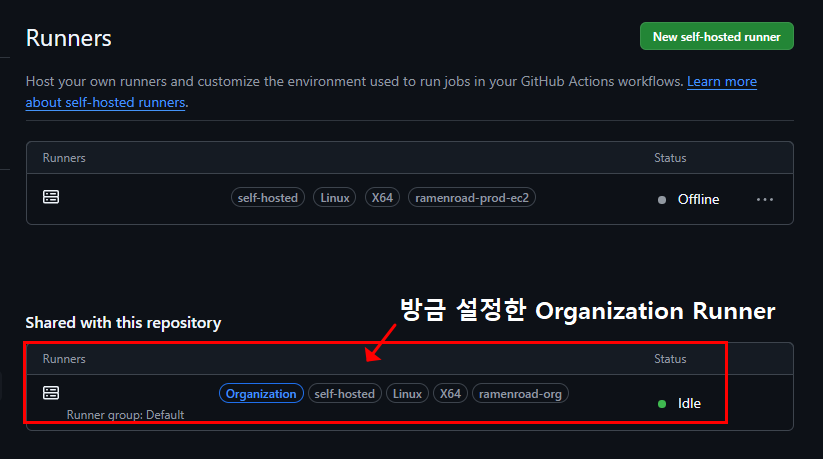The height and width of the screenshot is (459, 823).
Task: Click the green Idle status dot
Action: (x=662, y=404)
